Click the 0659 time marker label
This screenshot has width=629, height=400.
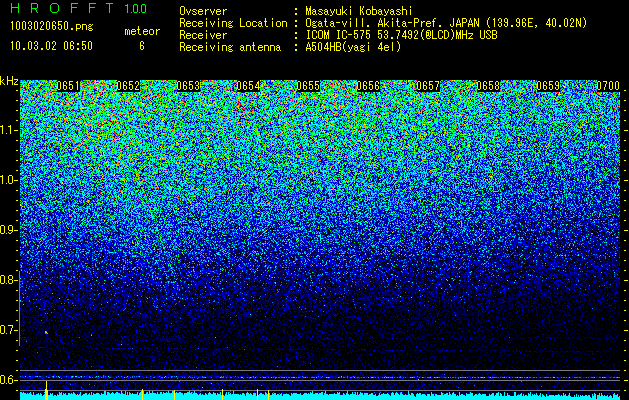(x=548, y=86)
